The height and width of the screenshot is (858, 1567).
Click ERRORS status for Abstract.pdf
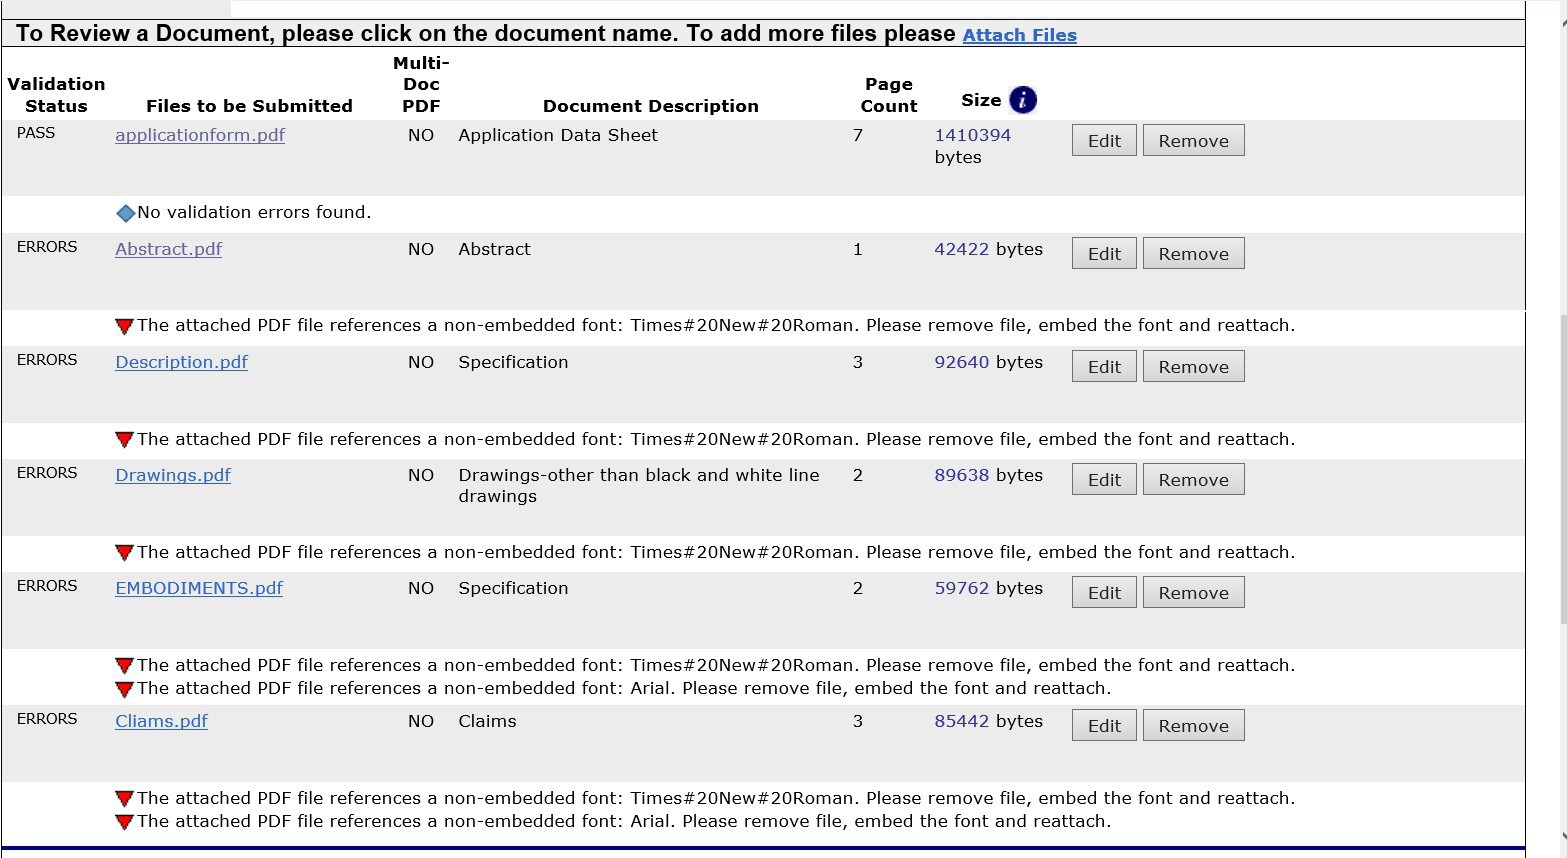(x=47, y=247)
